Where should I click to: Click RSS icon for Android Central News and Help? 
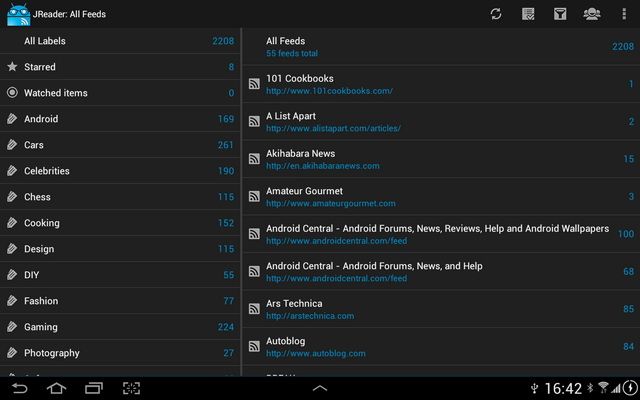coord(254,271)
